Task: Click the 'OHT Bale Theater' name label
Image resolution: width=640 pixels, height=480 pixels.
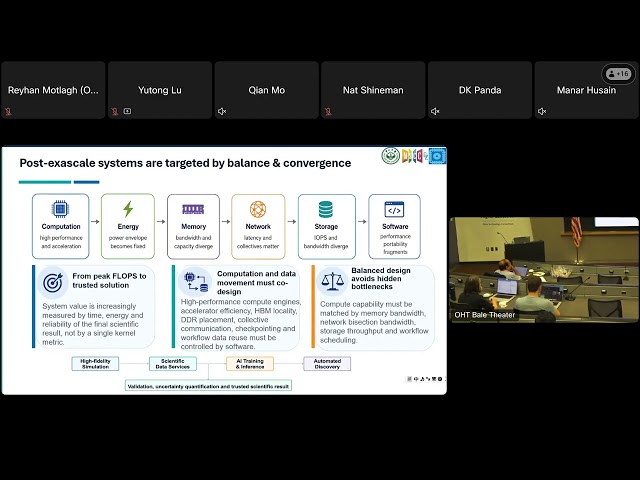Action: pos(484,315)
